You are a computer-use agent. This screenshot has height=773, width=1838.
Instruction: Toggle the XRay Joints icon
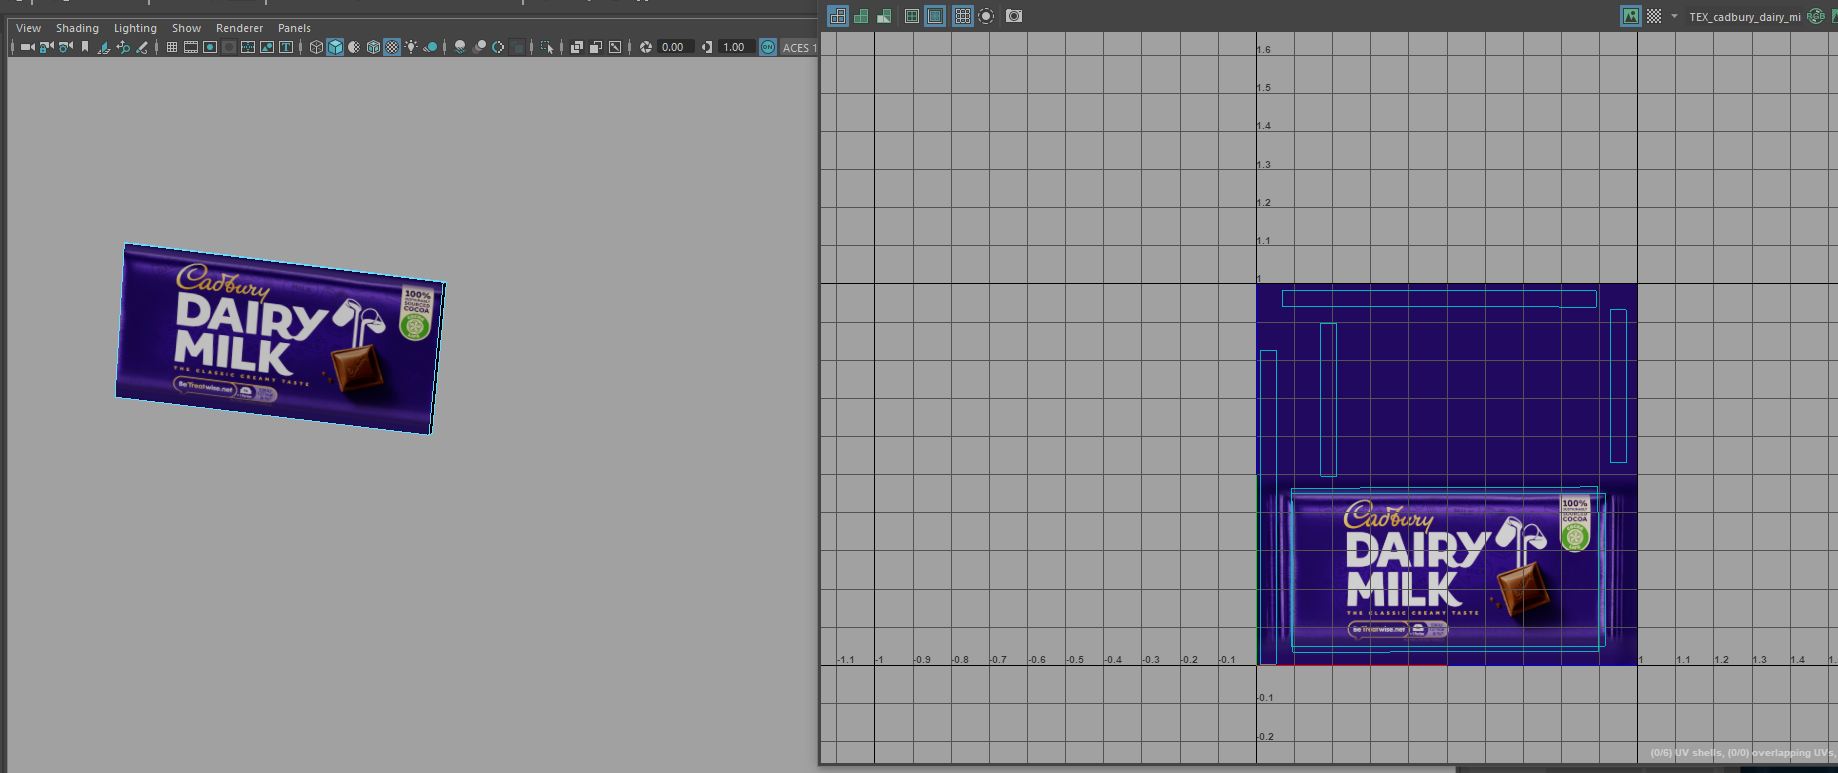[x=615, y=47]
